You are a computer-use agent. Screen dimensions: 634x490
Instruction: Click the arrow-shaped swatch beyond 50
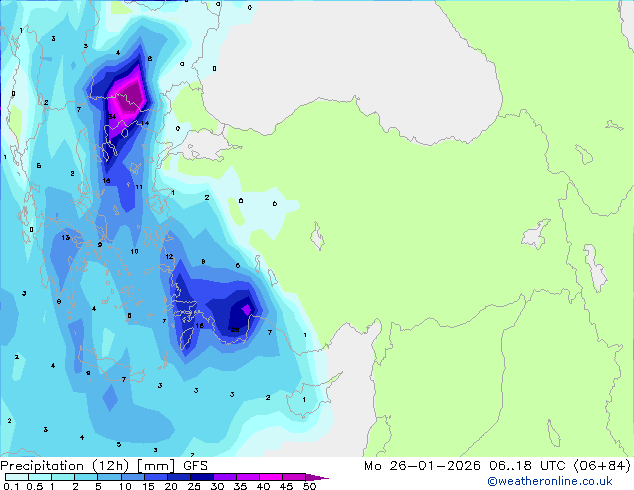click(x=317, y=477)
